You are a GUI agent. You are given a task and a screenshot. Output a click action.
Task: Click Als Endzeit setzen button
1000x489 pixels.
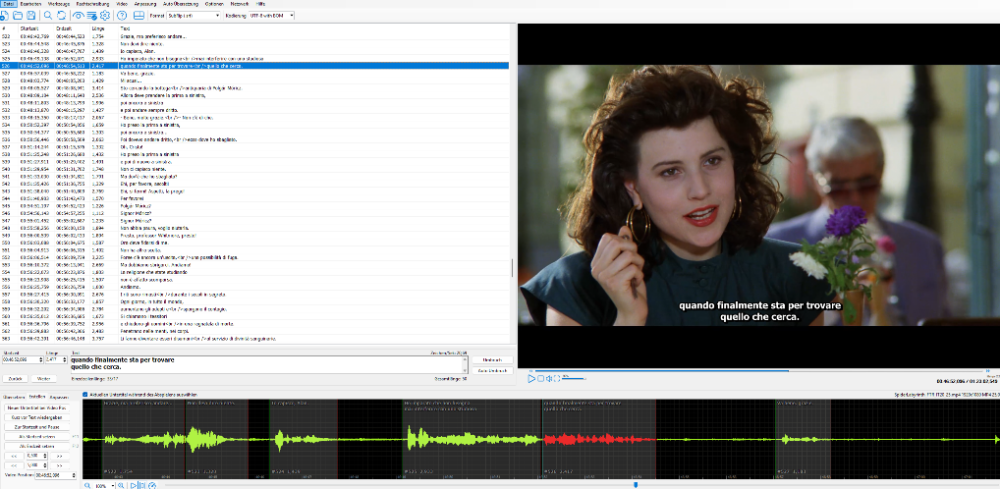click(37, 446)
